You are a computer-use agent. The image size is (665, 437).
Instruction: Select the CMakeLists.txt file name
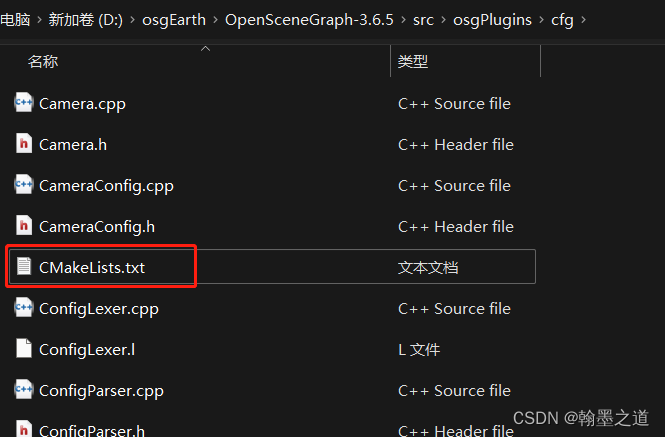92,268
